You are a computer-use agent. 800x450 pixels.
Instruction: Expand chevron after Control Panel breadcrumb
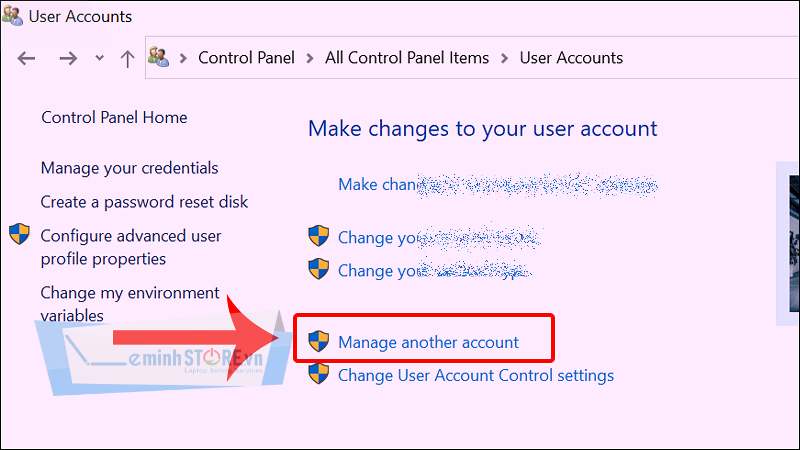[x=310, y=58]
